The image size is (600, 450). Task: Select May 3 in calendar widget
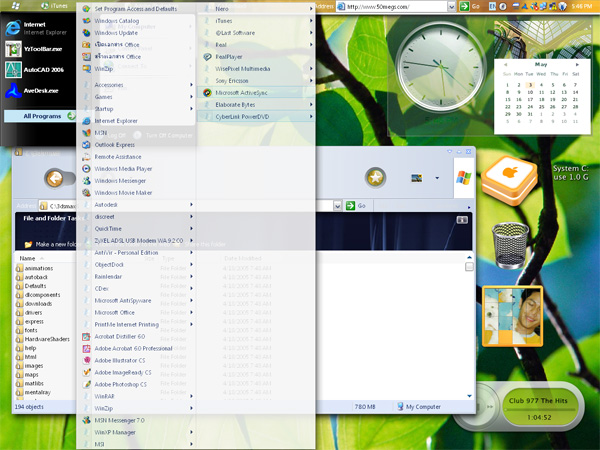[x=530, y=85]
